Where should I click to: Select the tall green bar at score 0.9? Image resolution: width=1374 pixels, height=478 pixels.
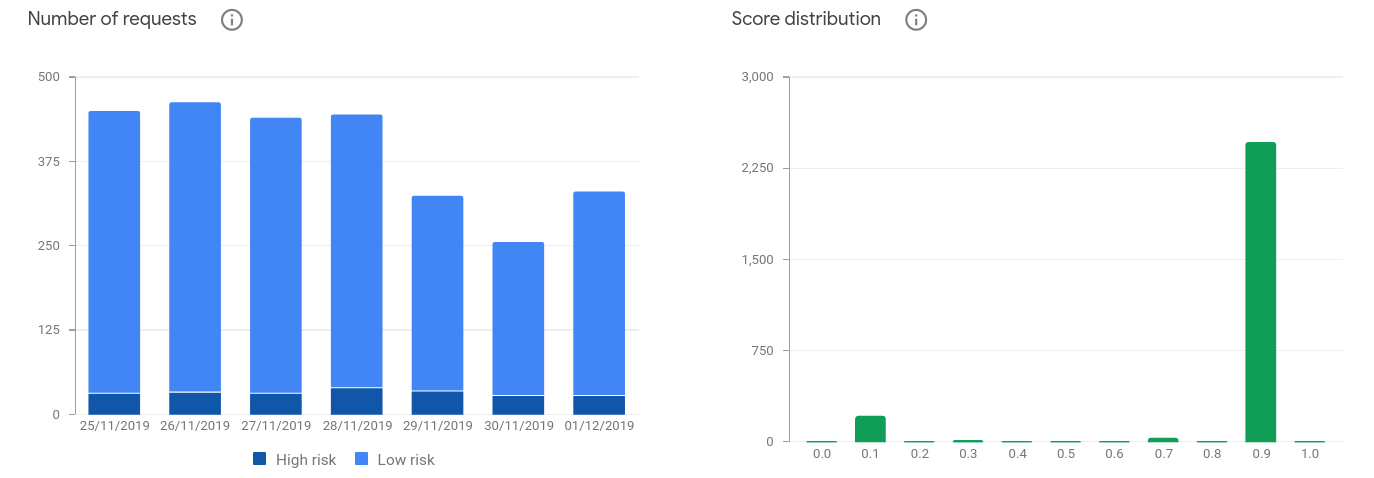(1260, 292)
